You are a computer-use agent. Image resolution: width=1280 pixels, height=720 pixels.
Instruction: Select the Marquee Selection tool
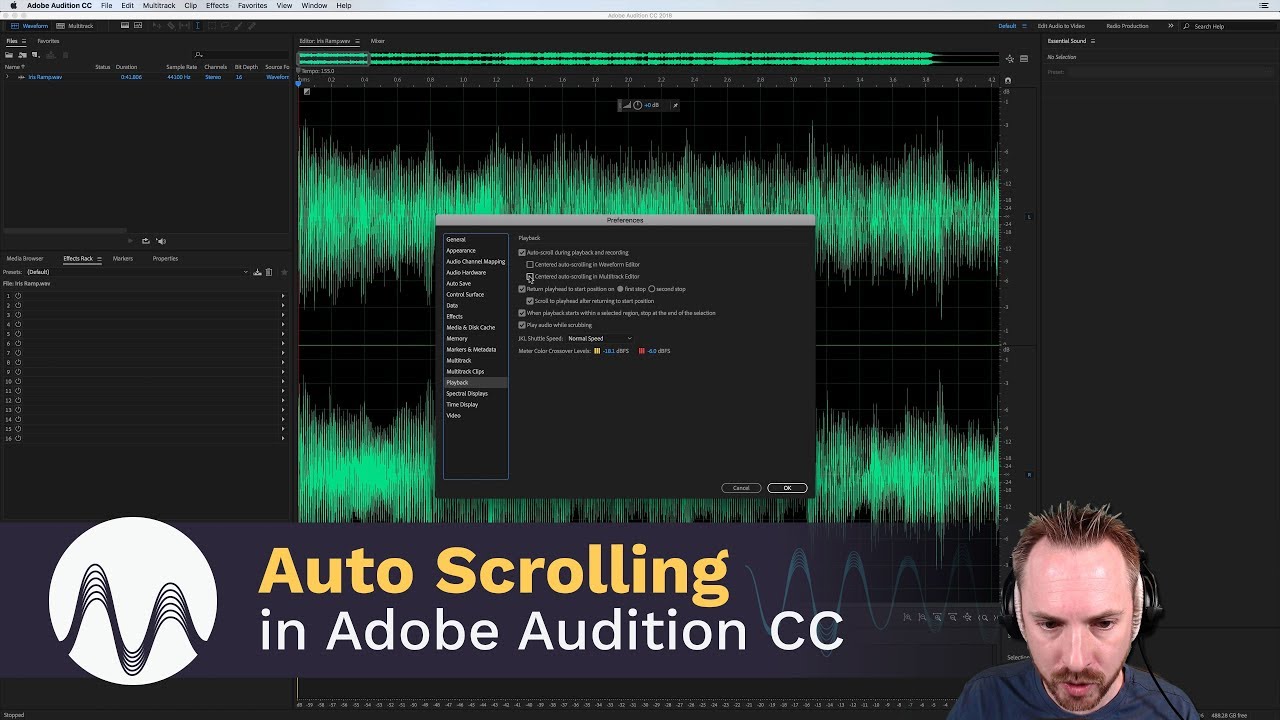[212, 26]
